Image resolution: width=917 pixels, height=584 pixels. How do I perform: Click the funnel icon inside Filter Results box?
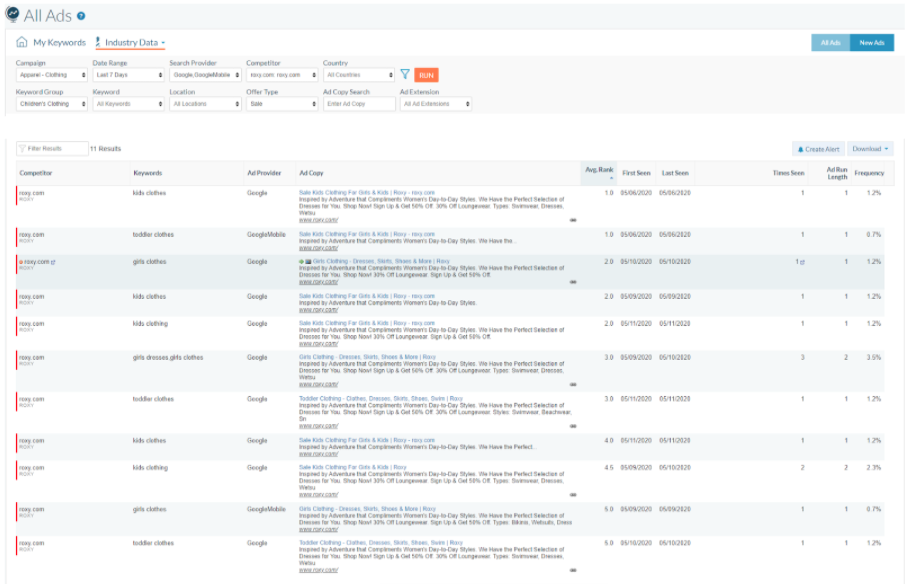coord(22,148)
